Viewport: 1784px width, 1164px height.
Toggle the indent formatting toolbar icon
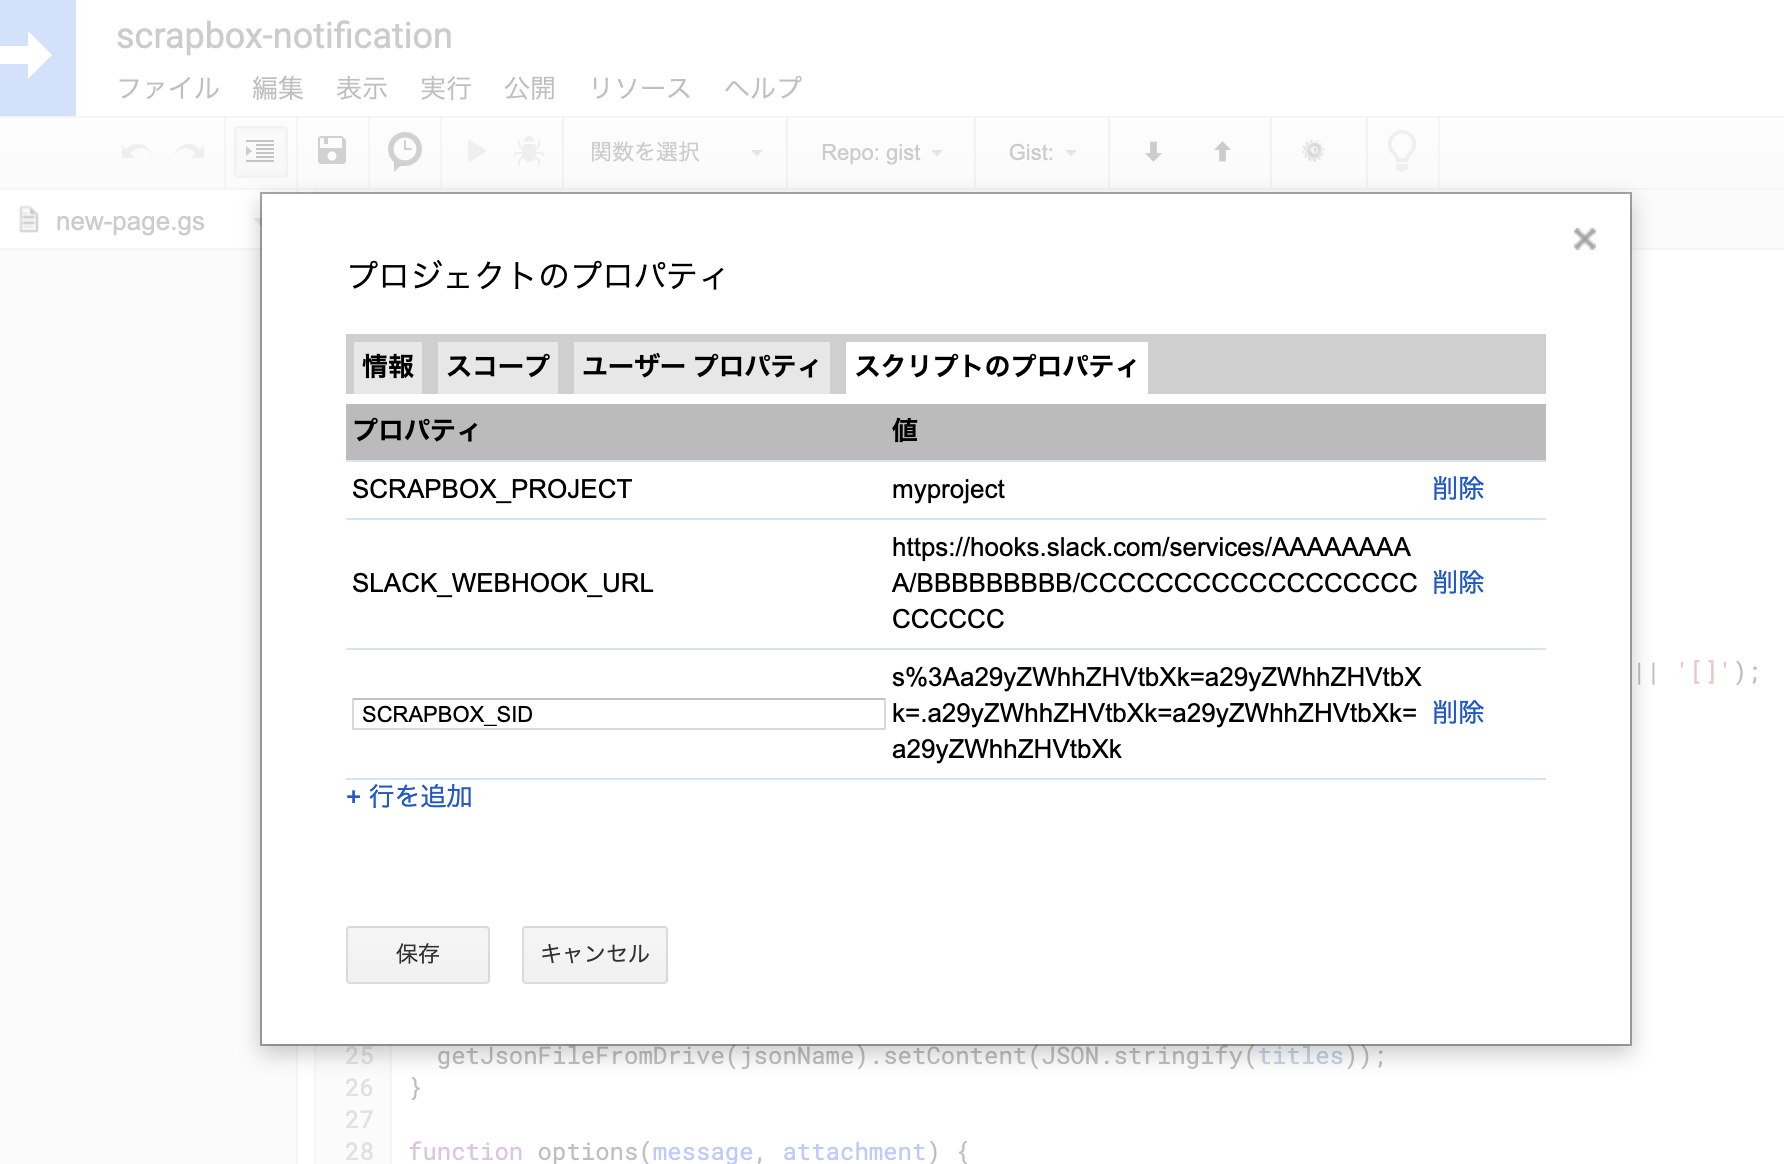pyautogui.click(x=260, y=152)
